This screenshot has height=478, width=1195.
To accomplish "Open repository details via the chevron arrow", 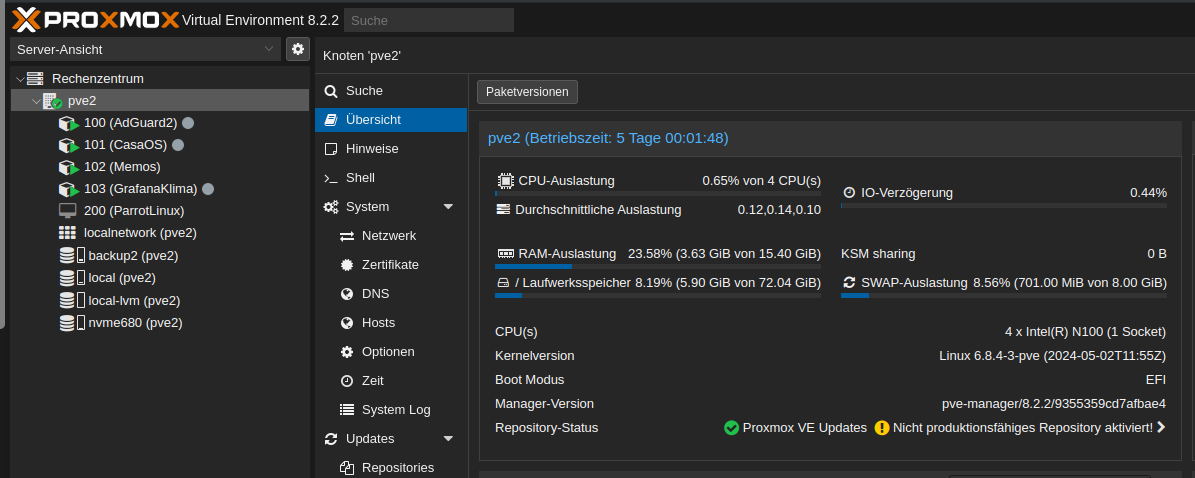I will tap(1161, 428).
